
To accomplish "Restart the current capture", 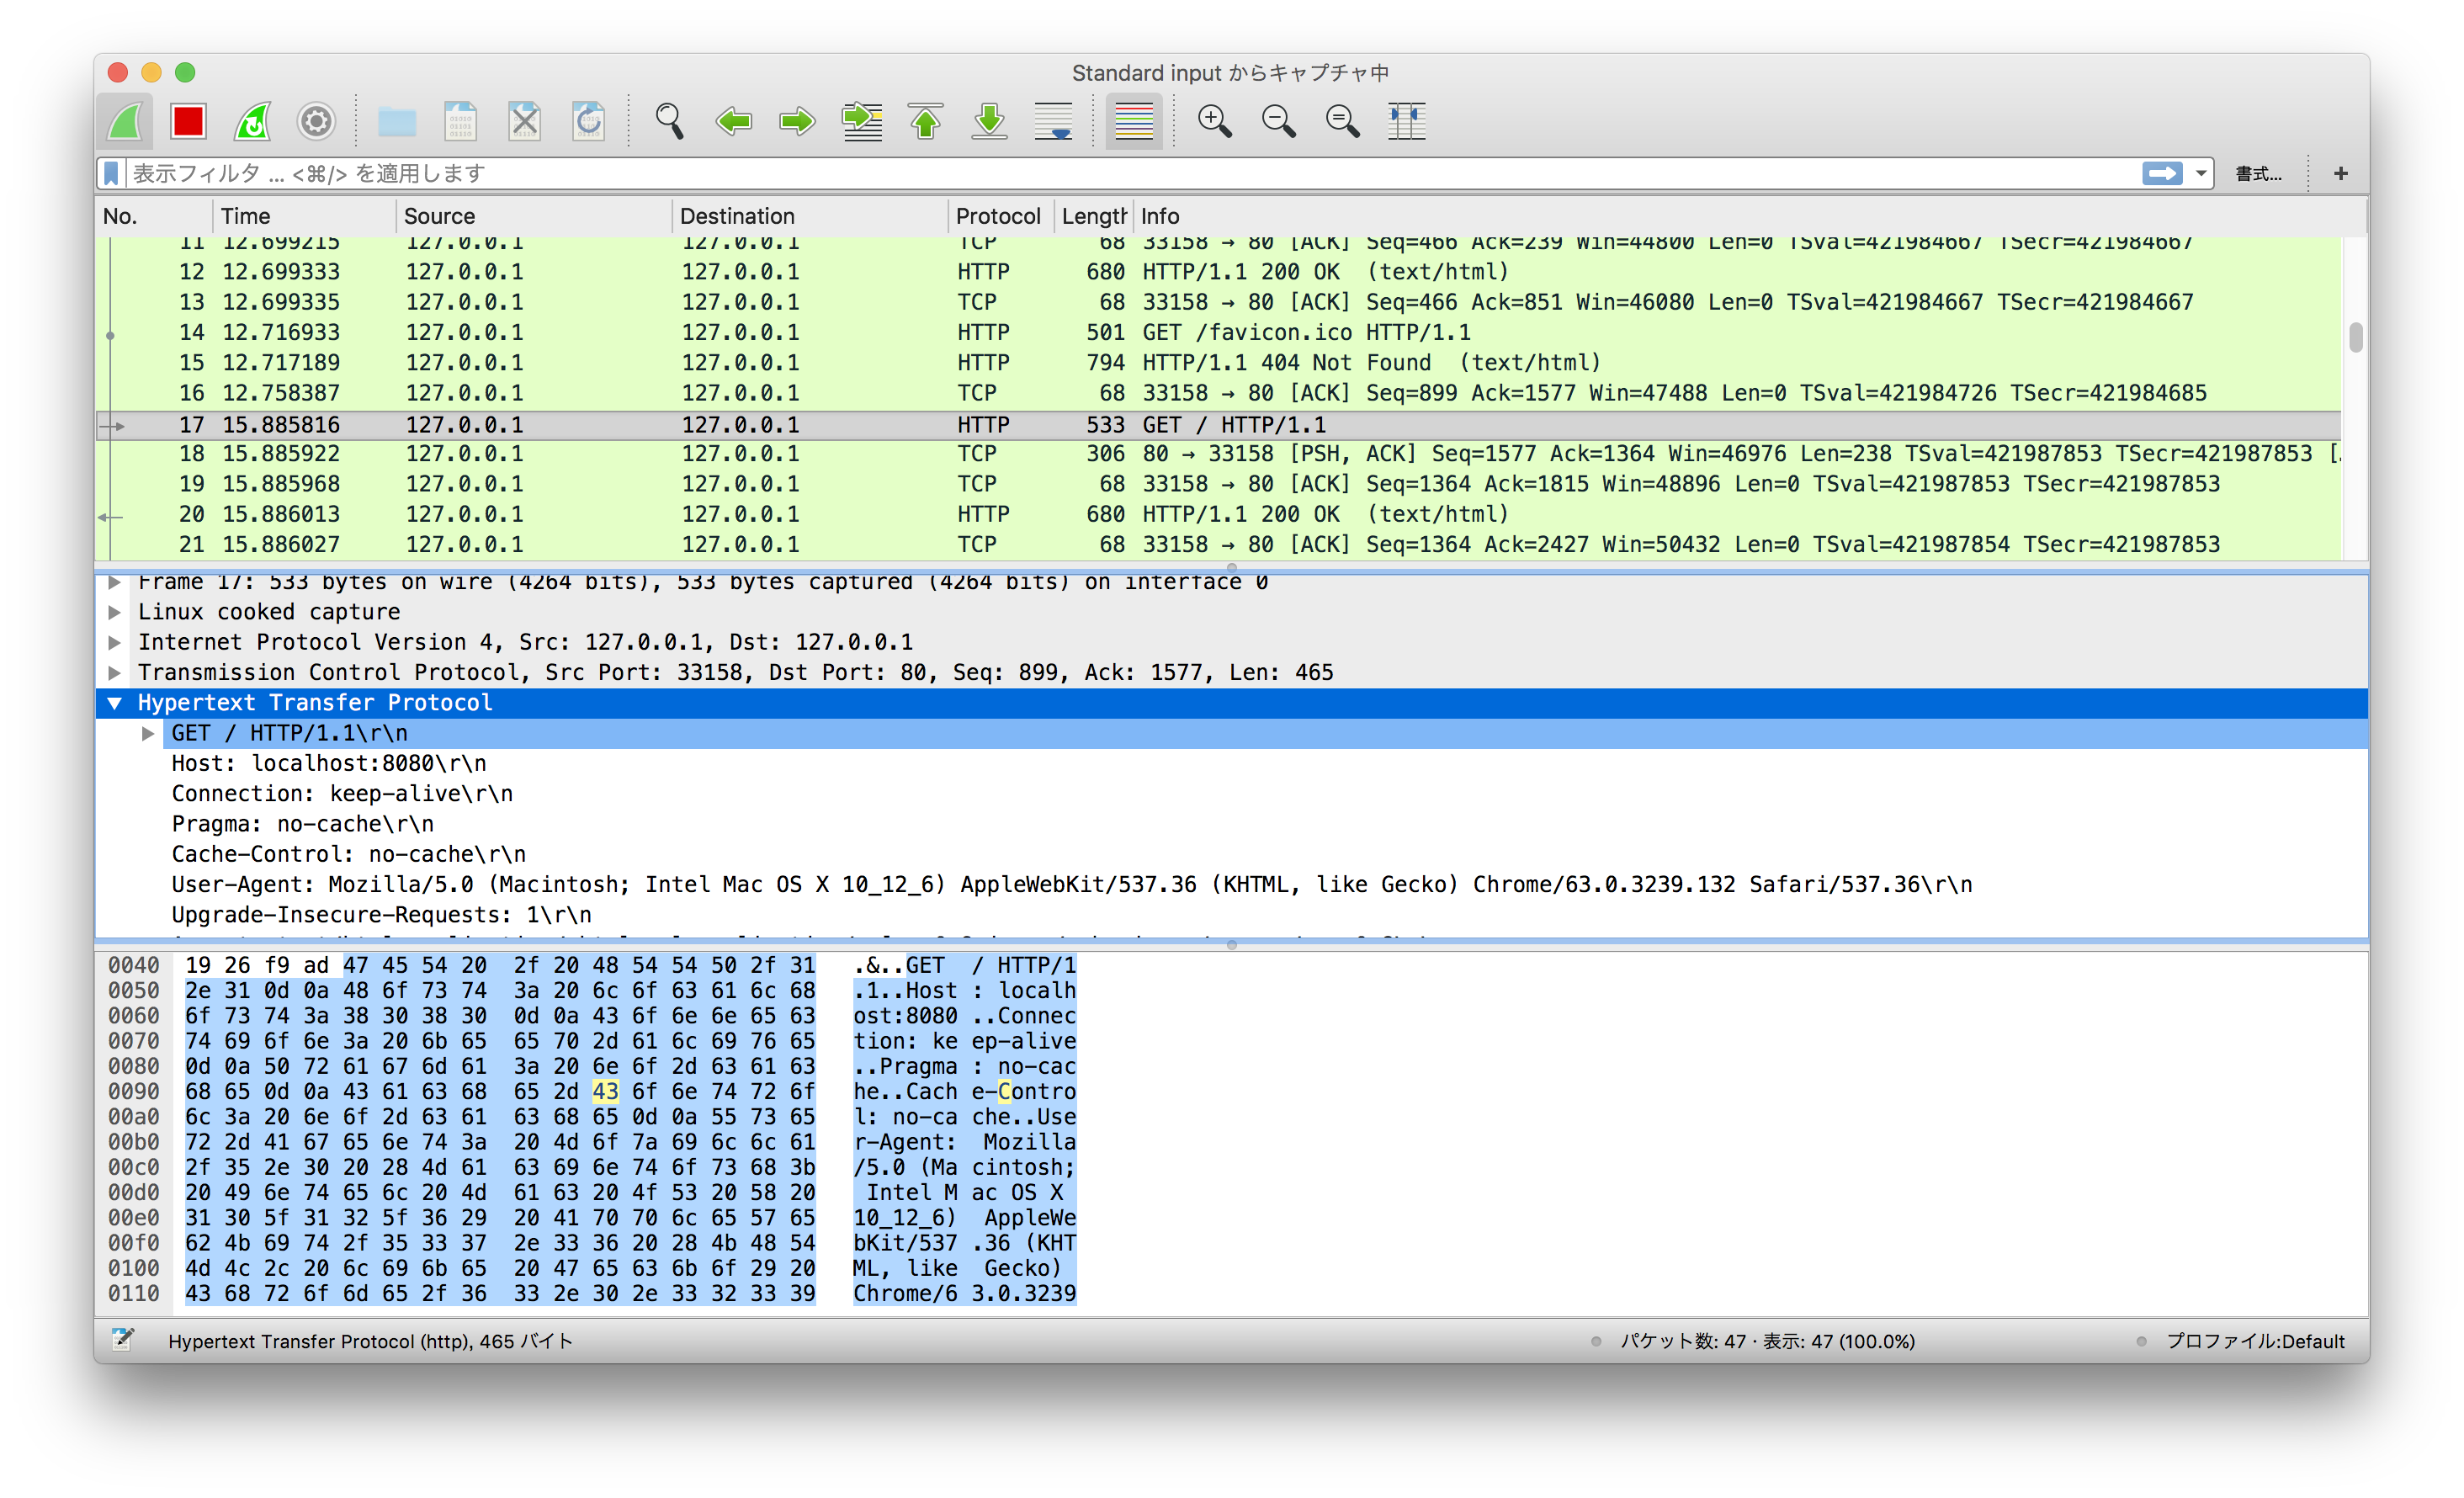I will (x=252, y=121).
